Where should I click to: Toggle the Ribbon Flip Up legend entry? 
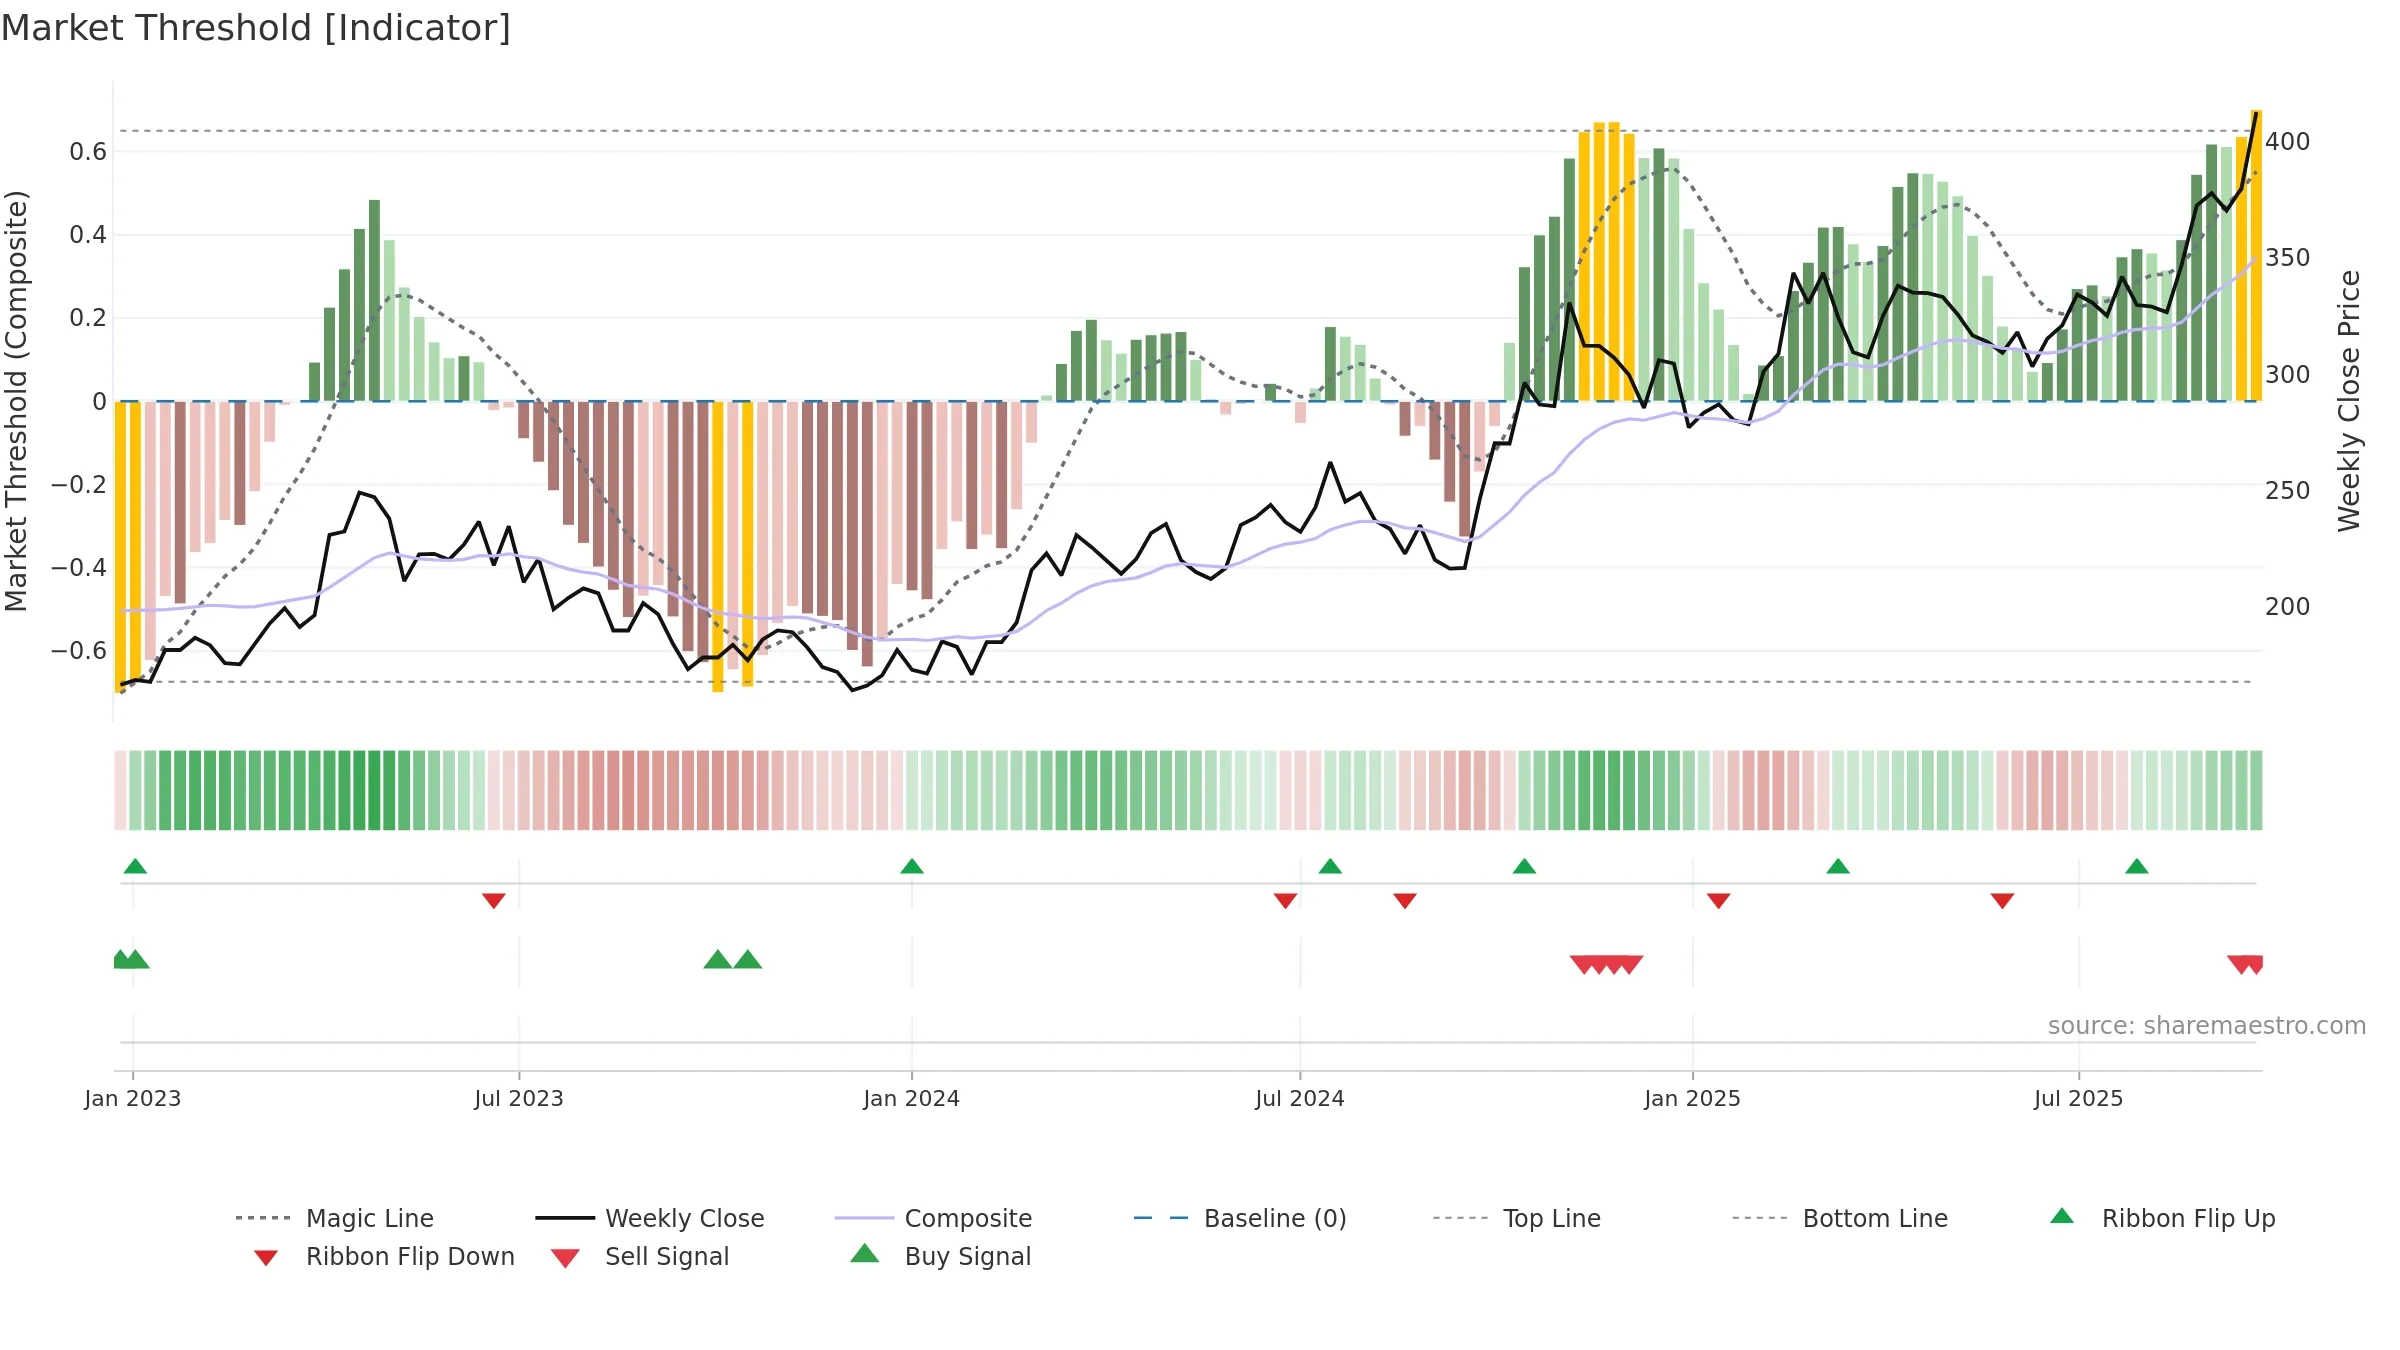pos(2162,1218)
